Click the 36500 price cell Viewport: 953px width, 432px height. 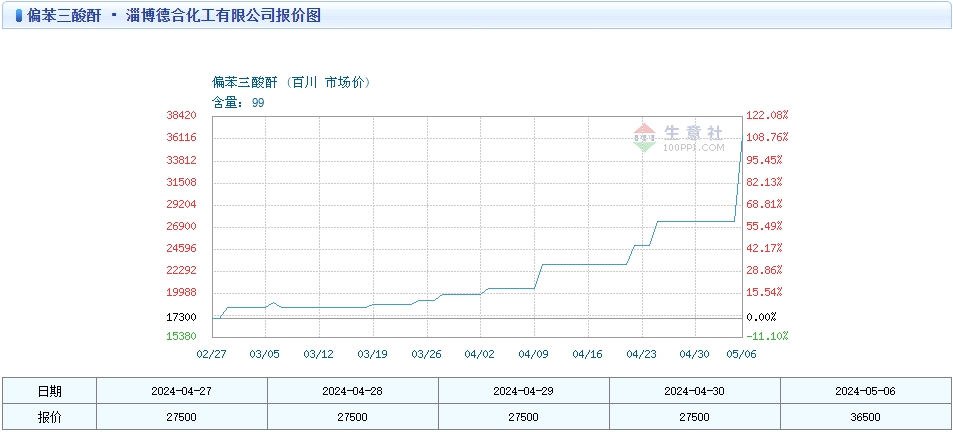click(865, 417)
